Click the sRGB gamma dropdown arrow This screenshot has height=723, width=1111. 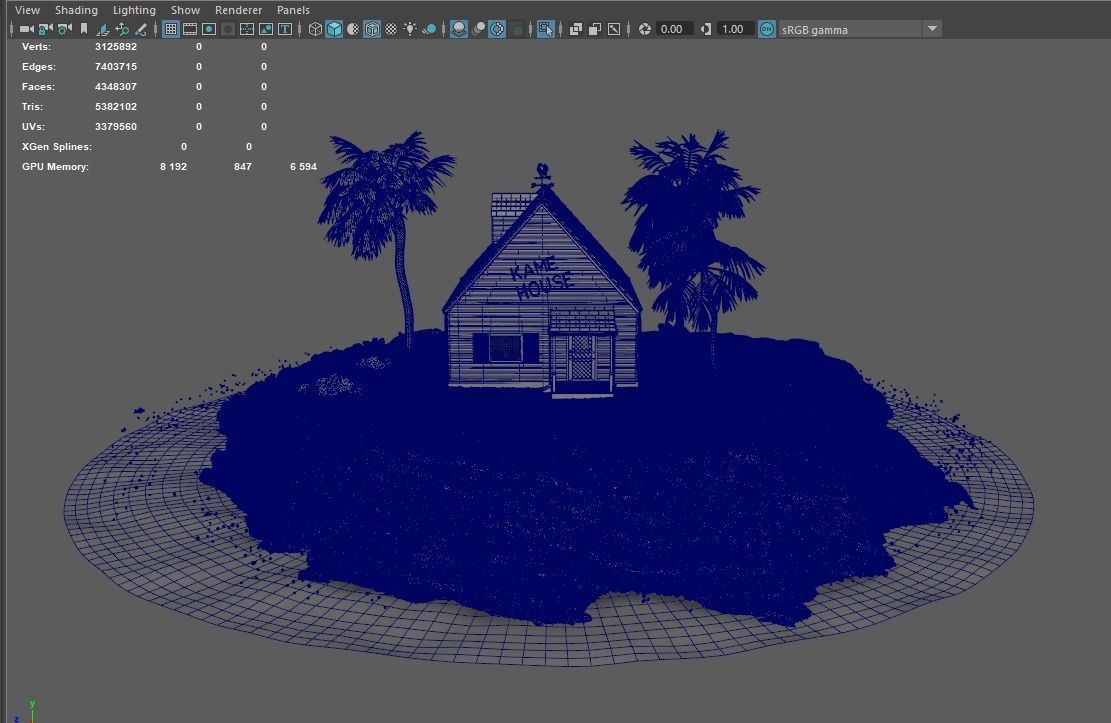point(932,29)
